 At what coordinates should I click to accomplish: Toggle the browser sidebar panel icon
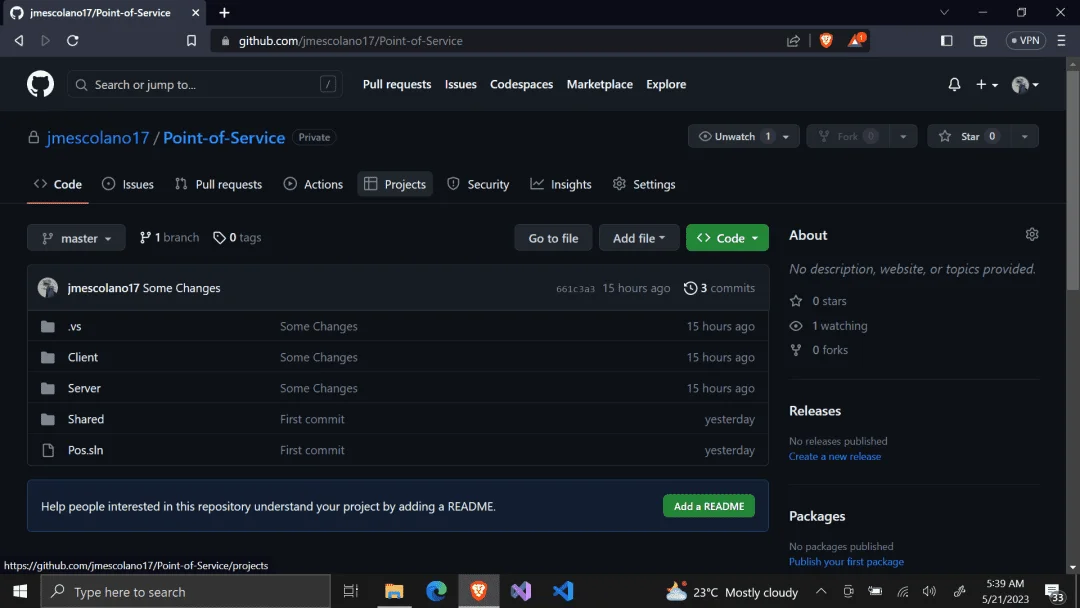(x=946, y=41)
